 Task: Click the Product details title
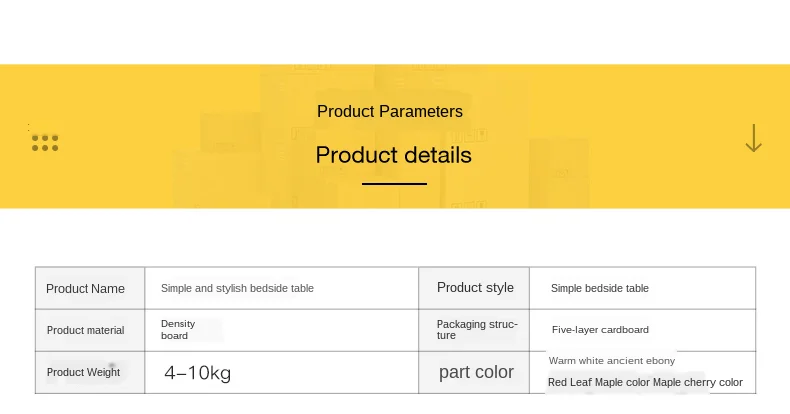pyautogui.click(x=393, y=155)
